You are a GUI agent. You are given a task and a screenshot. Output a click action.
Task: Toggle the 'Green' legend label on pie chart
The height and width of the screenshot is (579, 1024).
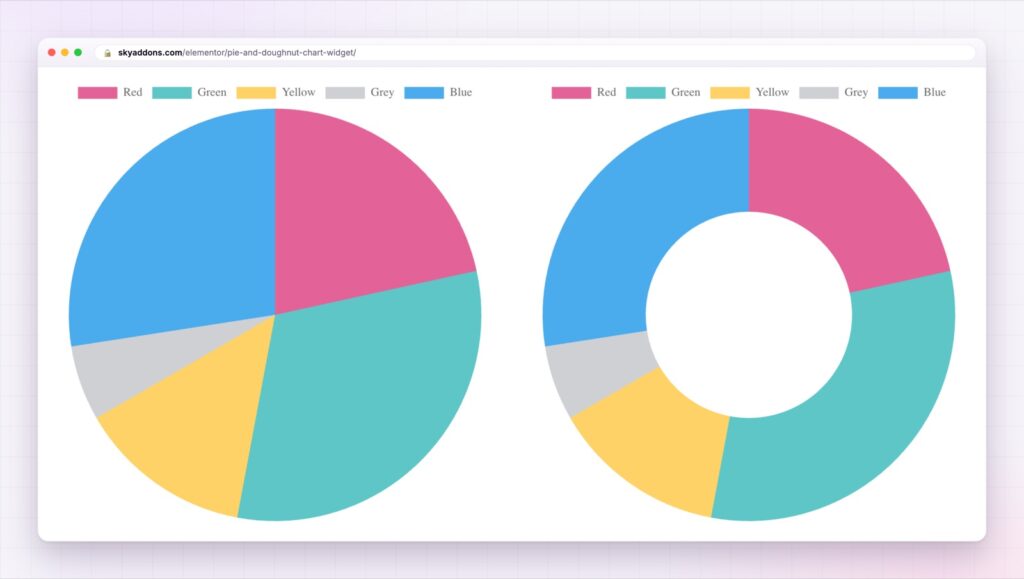click(x=212, y=92)
